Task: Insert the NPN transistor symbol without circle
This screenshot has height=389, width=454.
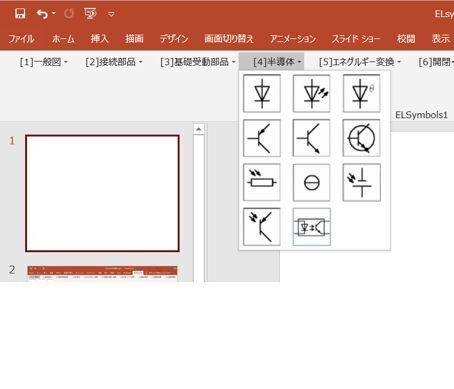Action: tap(312, 138)
